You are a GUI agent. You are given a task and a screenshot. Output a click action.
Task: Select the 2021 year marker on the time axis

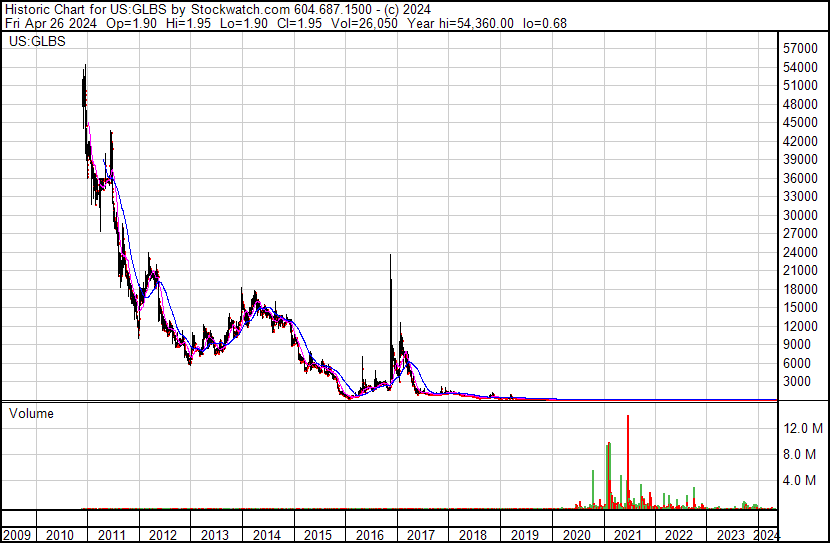point(627,535)
